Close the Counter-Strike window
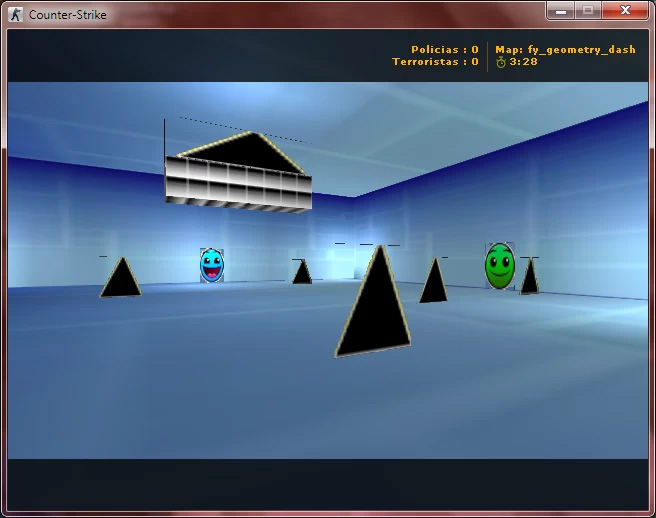The width and height of the screenshot is (656, 518). coord(625,10)
